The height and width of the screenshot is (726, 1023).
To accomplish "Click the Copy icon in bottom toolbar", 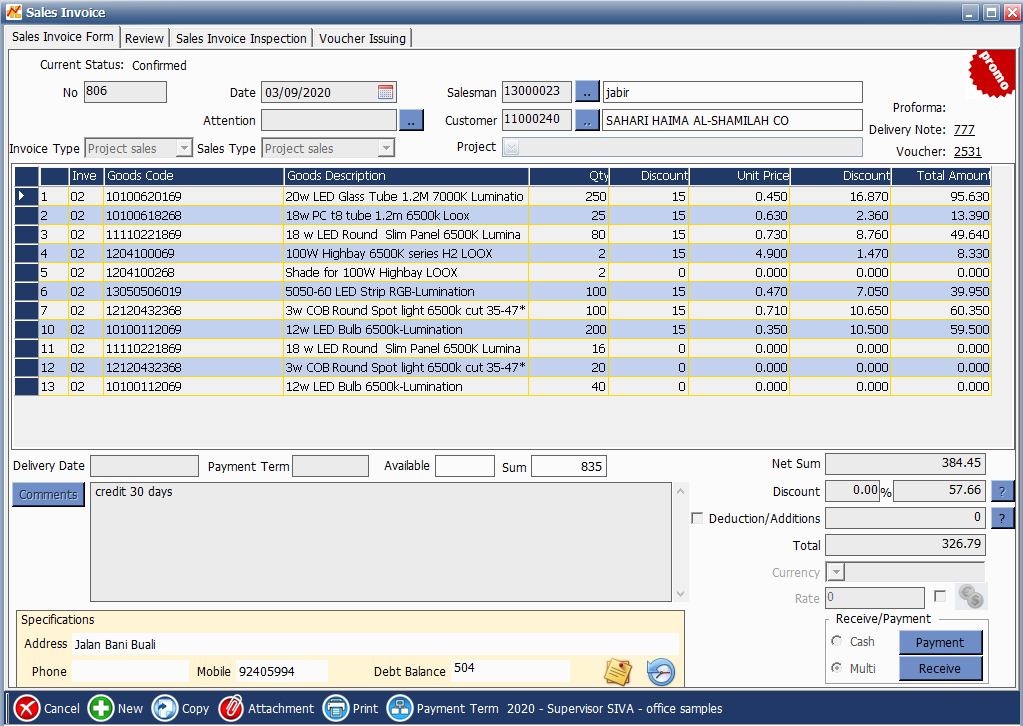I will (x=165, y=708).
